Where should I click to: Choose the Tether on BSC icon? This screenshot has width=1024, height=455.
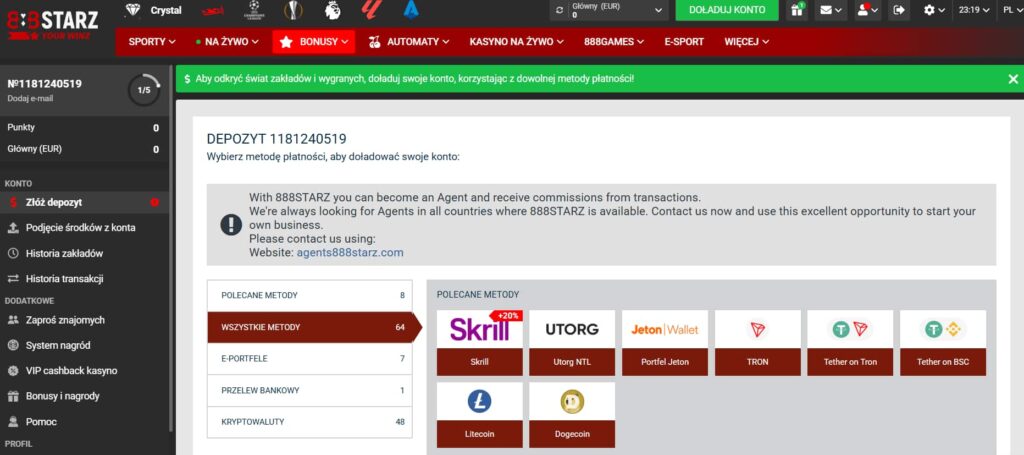tap(943, 329)
